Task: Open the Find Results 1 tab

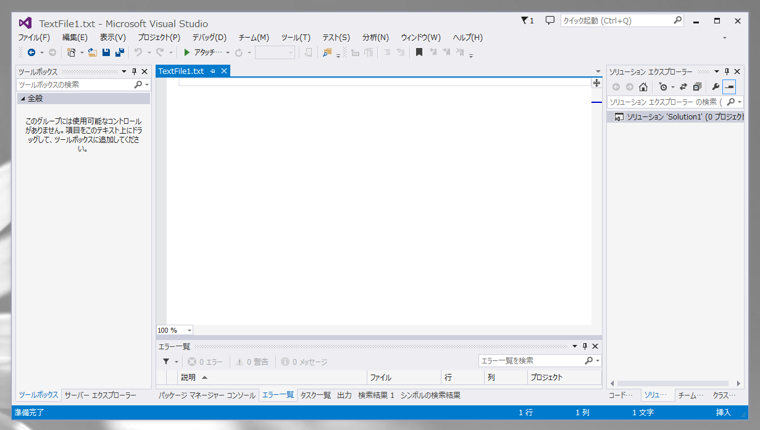Action: [x=376, y=395]
